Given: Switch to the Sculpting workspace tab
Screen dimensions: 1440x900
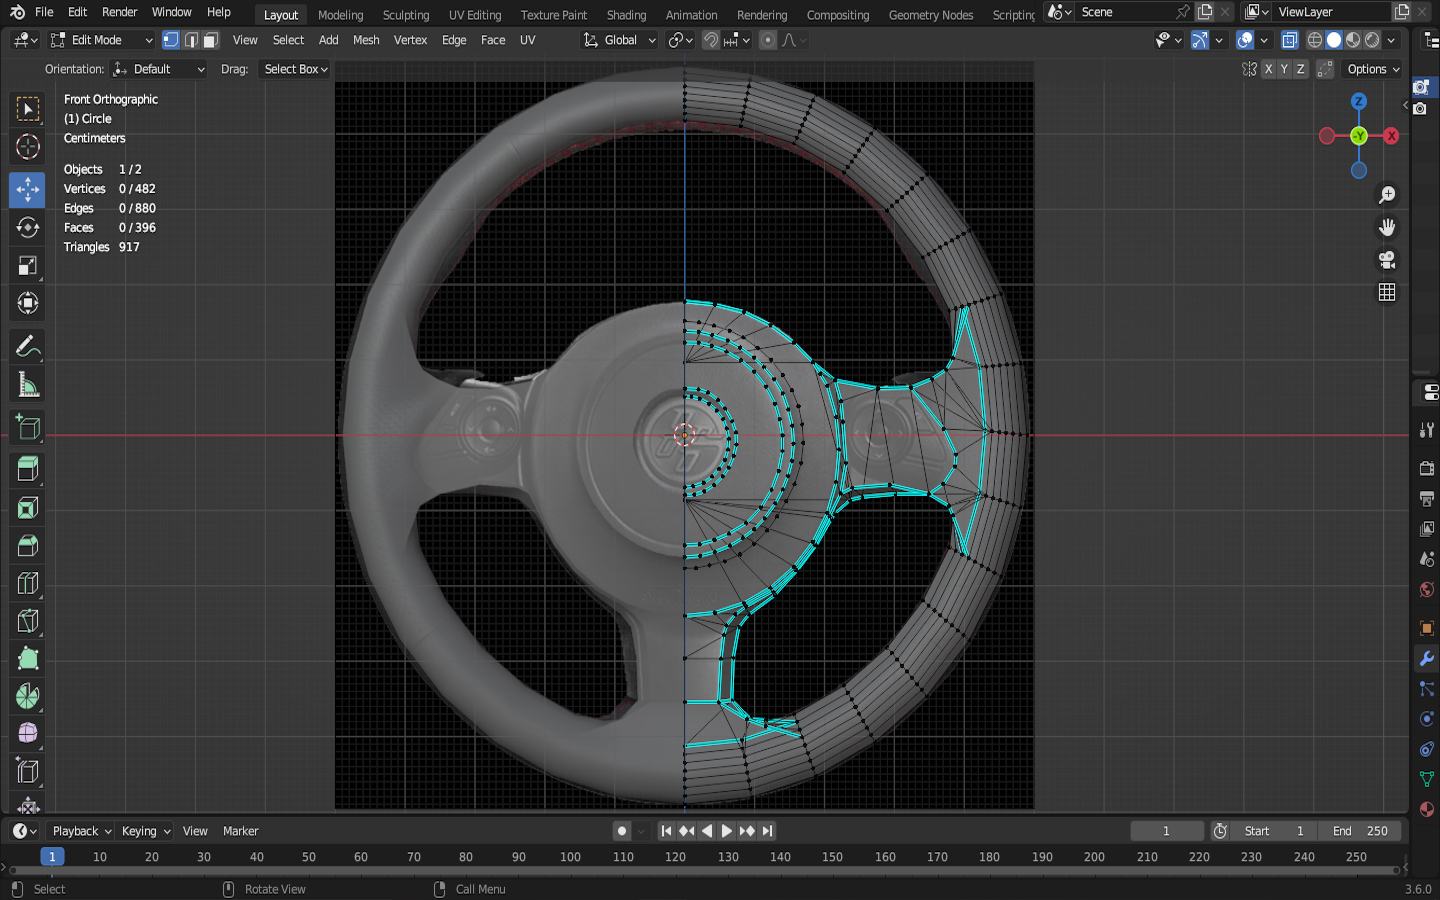Looking at the screenshot, I should tap(406, 15).
